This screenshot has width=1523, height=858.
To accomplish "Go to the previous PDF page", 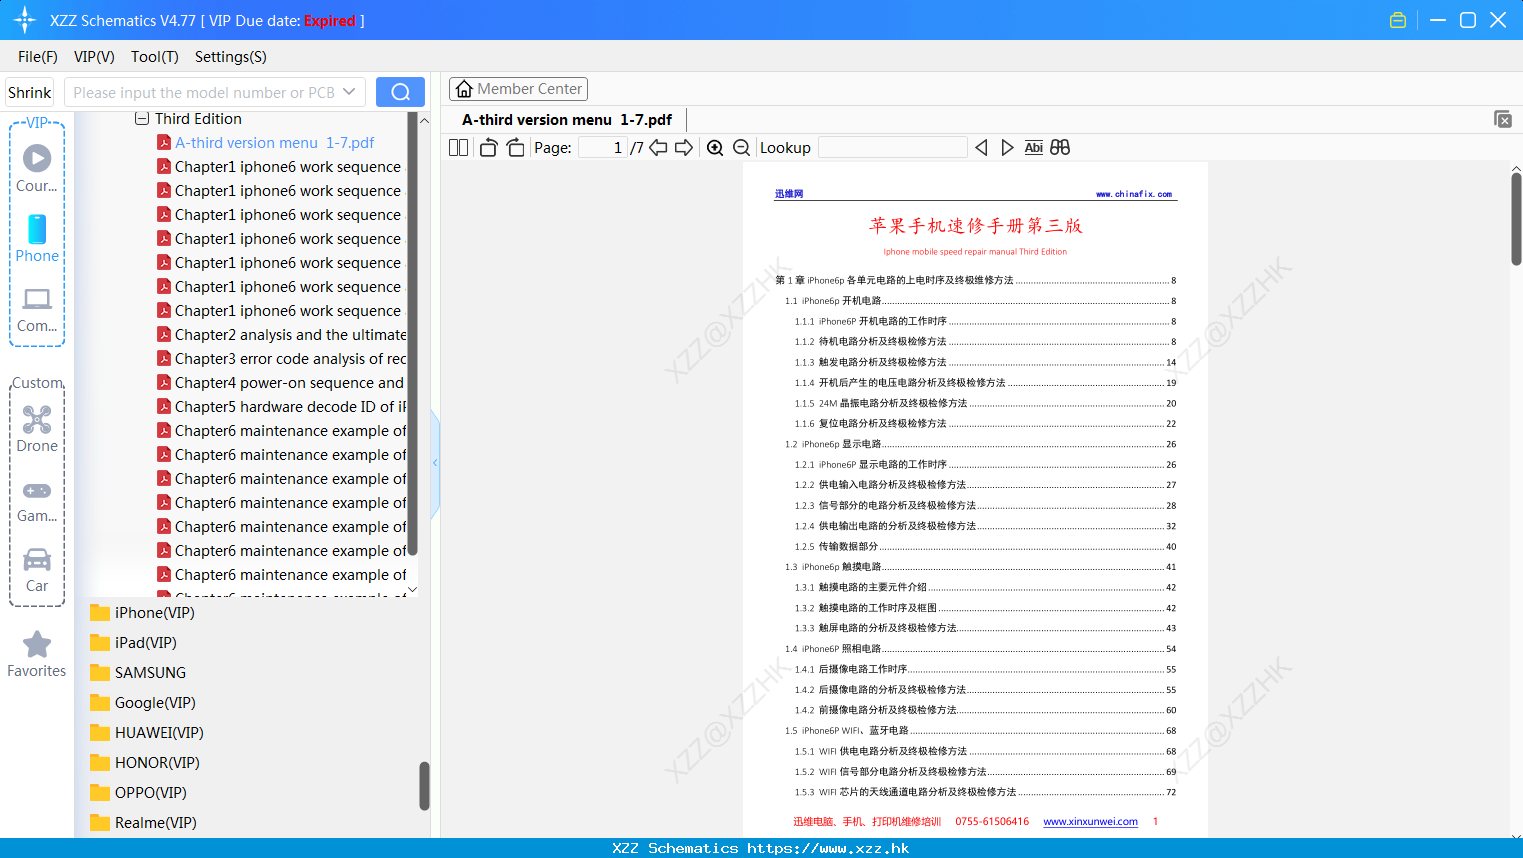I will click(658, 148).
